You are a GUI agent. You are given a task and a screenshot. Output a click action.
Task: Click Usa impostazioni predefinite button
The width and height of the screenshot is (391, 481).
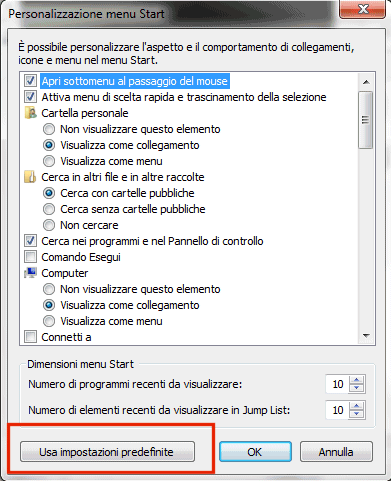coord(107,452)
